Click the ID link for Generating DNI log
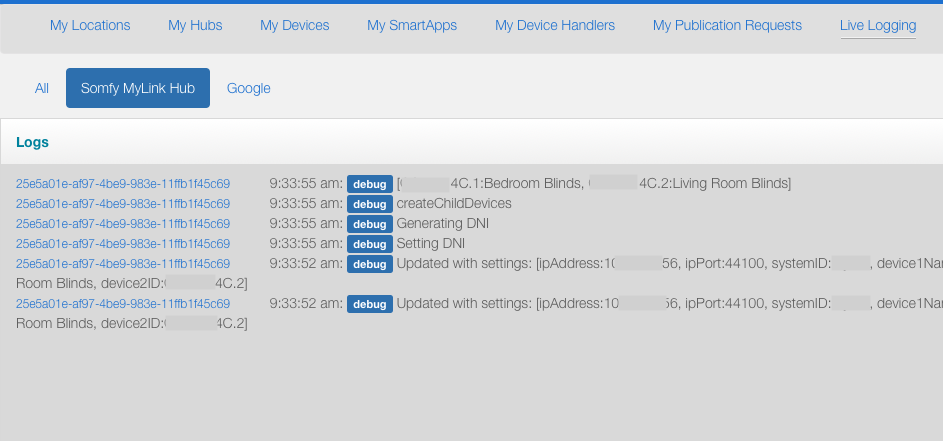This screenshot has width=943, height=441. [123, 224]
